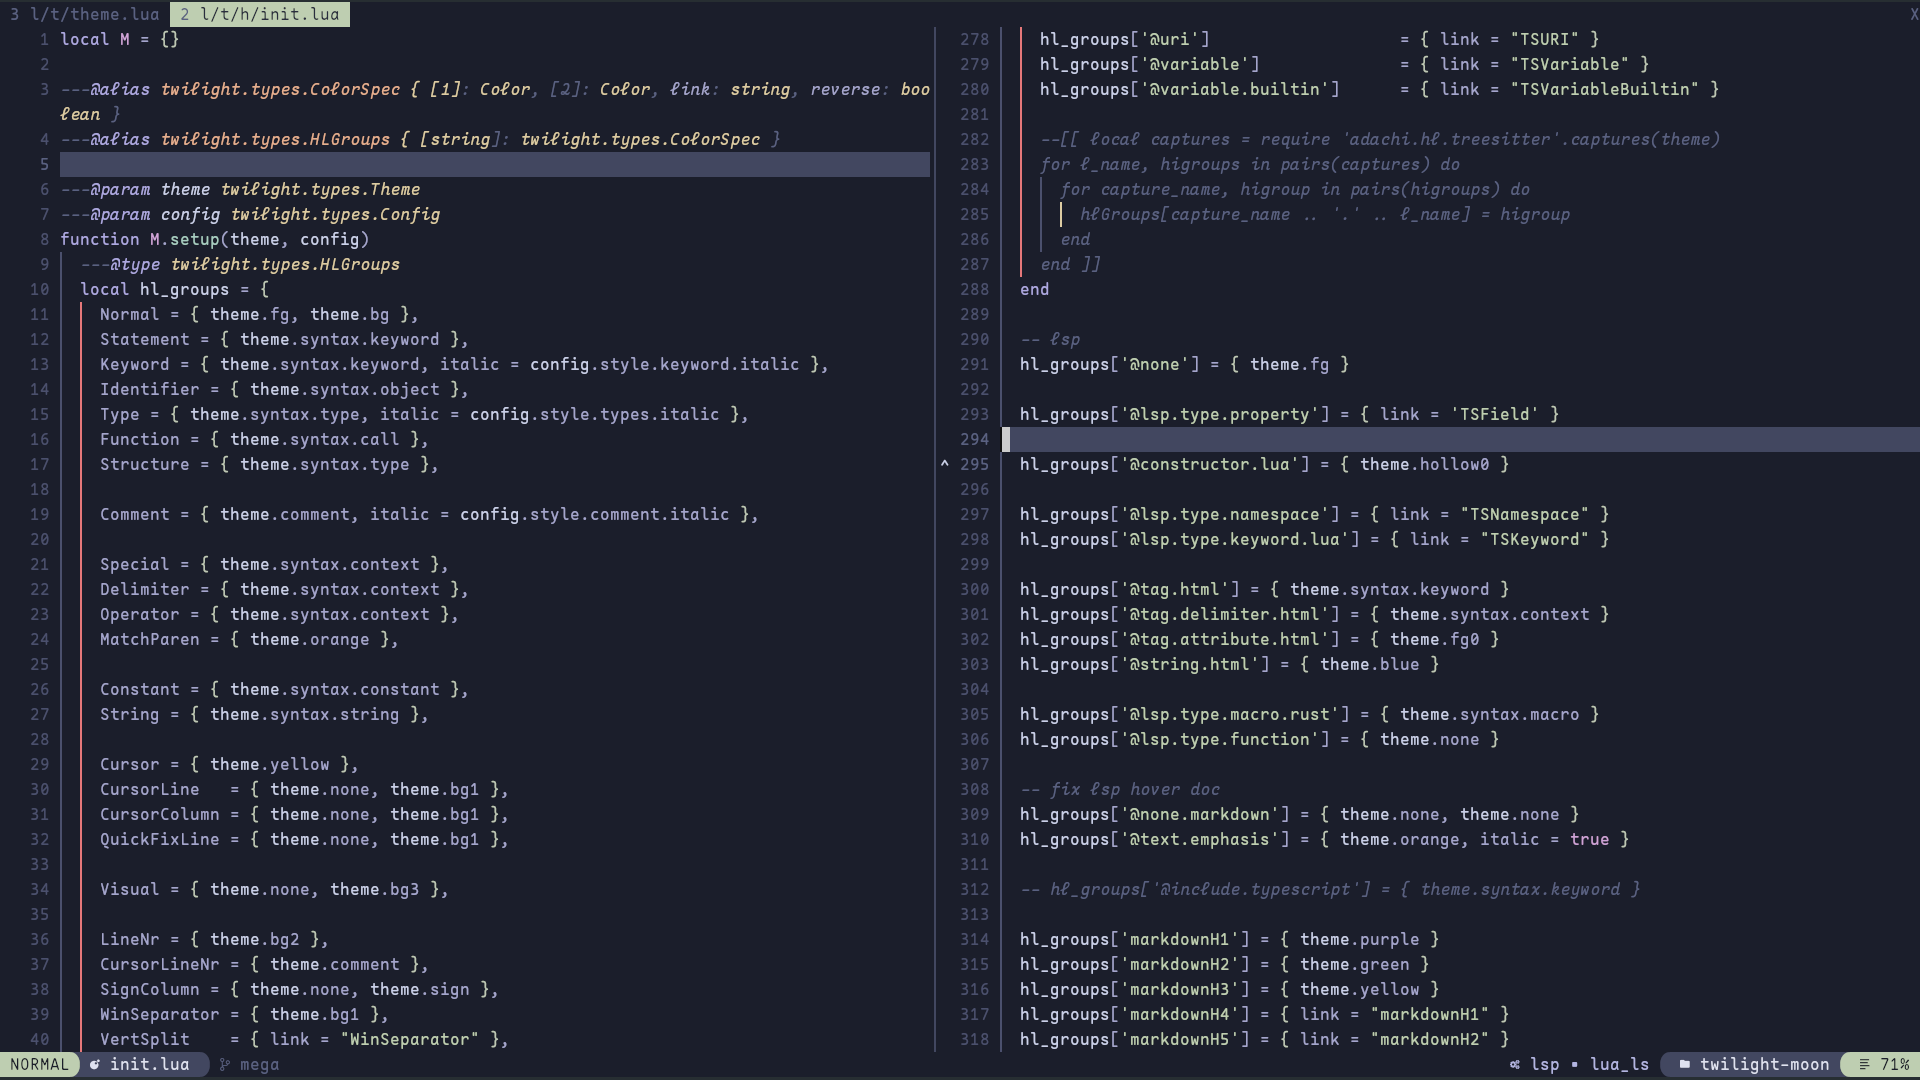1920x1080 pixels.
Task: Click the 'LineNr = { theme.bg2 }' line
Action: click(x=214, y=939)
